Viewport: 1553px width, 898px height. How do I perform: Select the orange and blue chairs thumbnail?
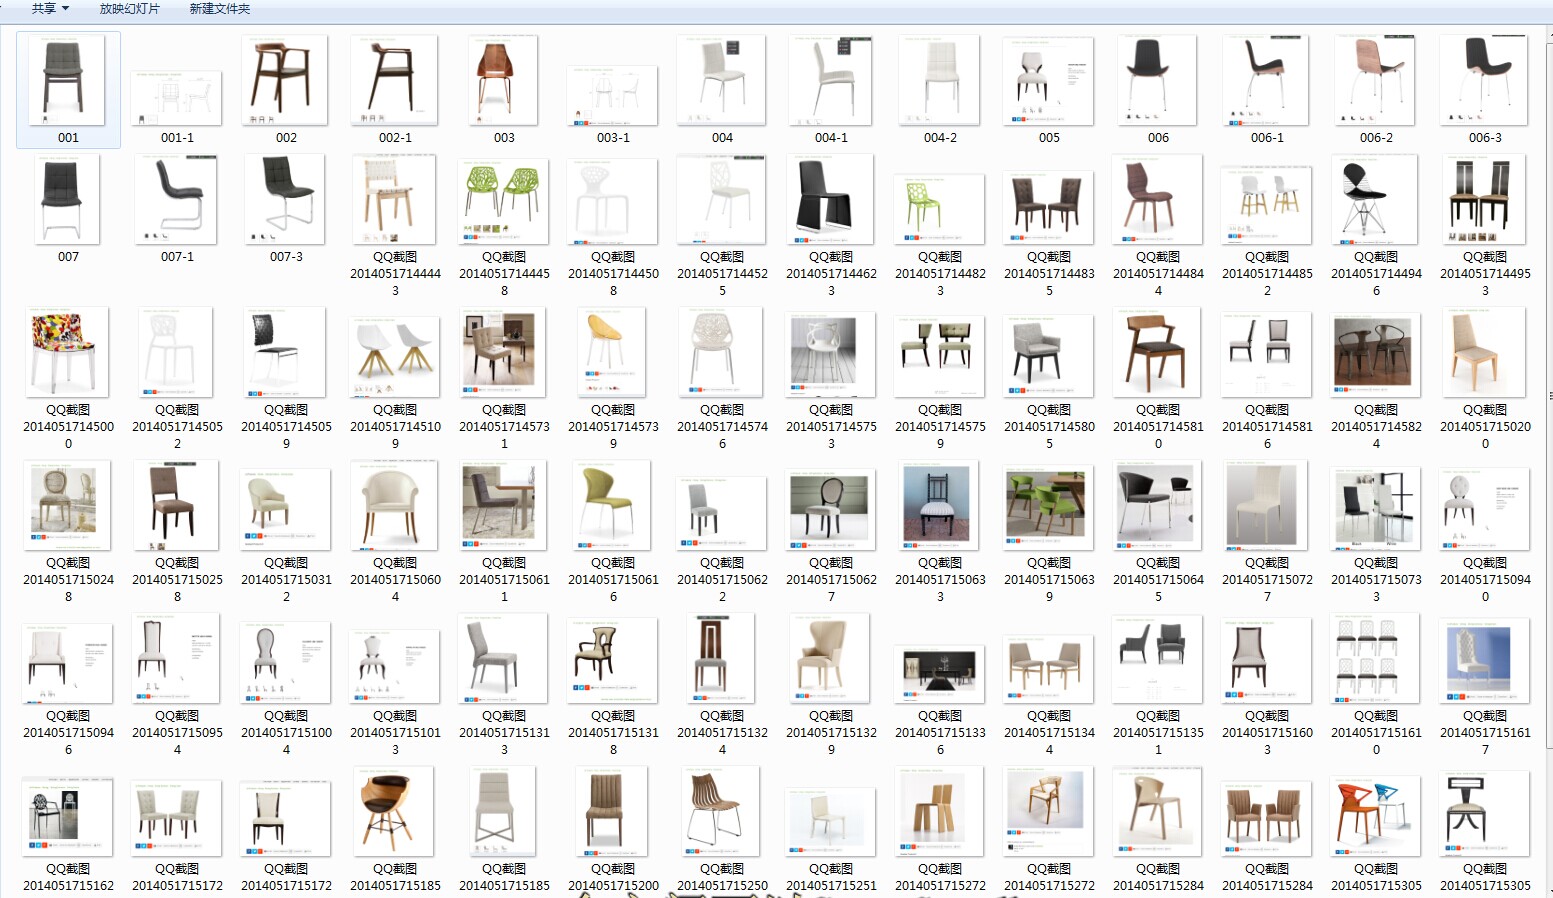[x=1376, y=816]
